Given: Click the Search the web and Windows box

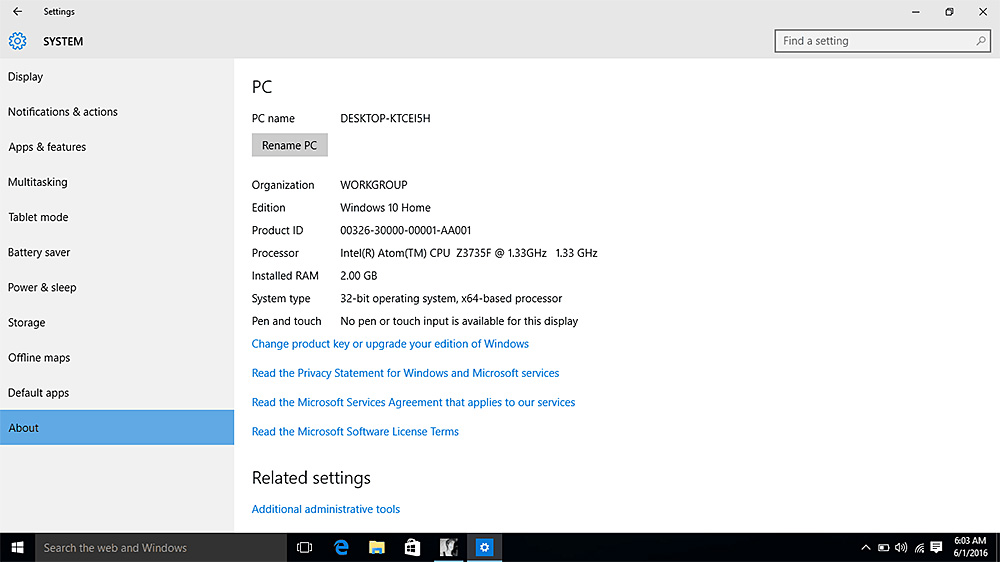Looking at the screenshot, I should (161, 548).
